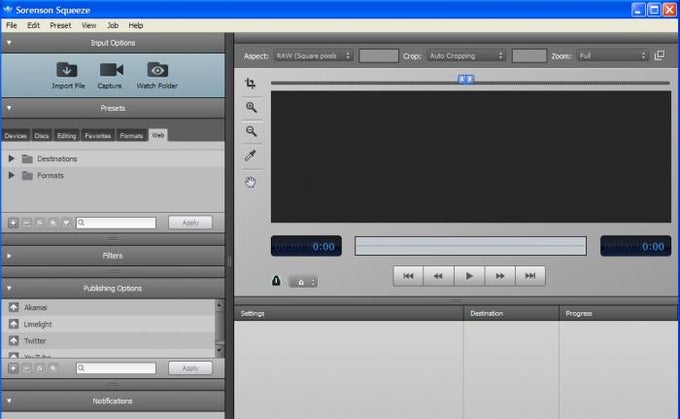The height and width of the screenshot is (419, 680).
Task: Open the Capture camera icon
Action: tap(111, 70)
